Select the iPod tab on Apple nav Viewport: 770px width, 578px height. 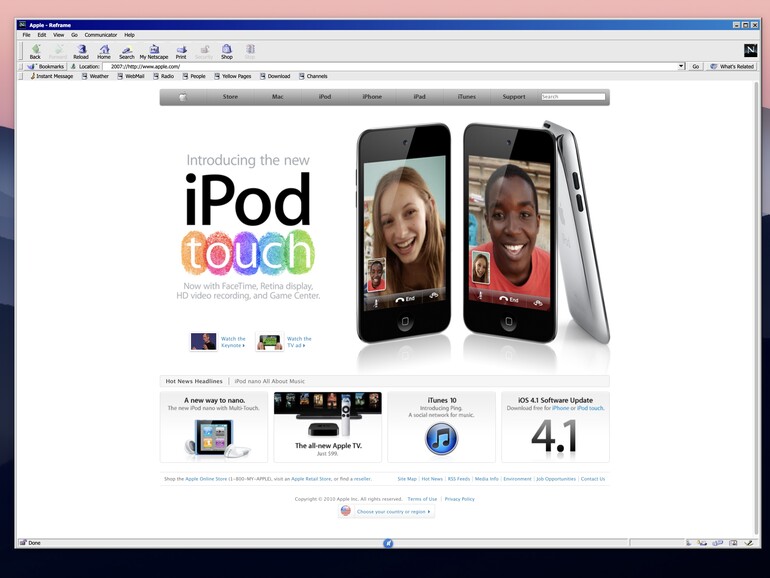coord(325,97)
